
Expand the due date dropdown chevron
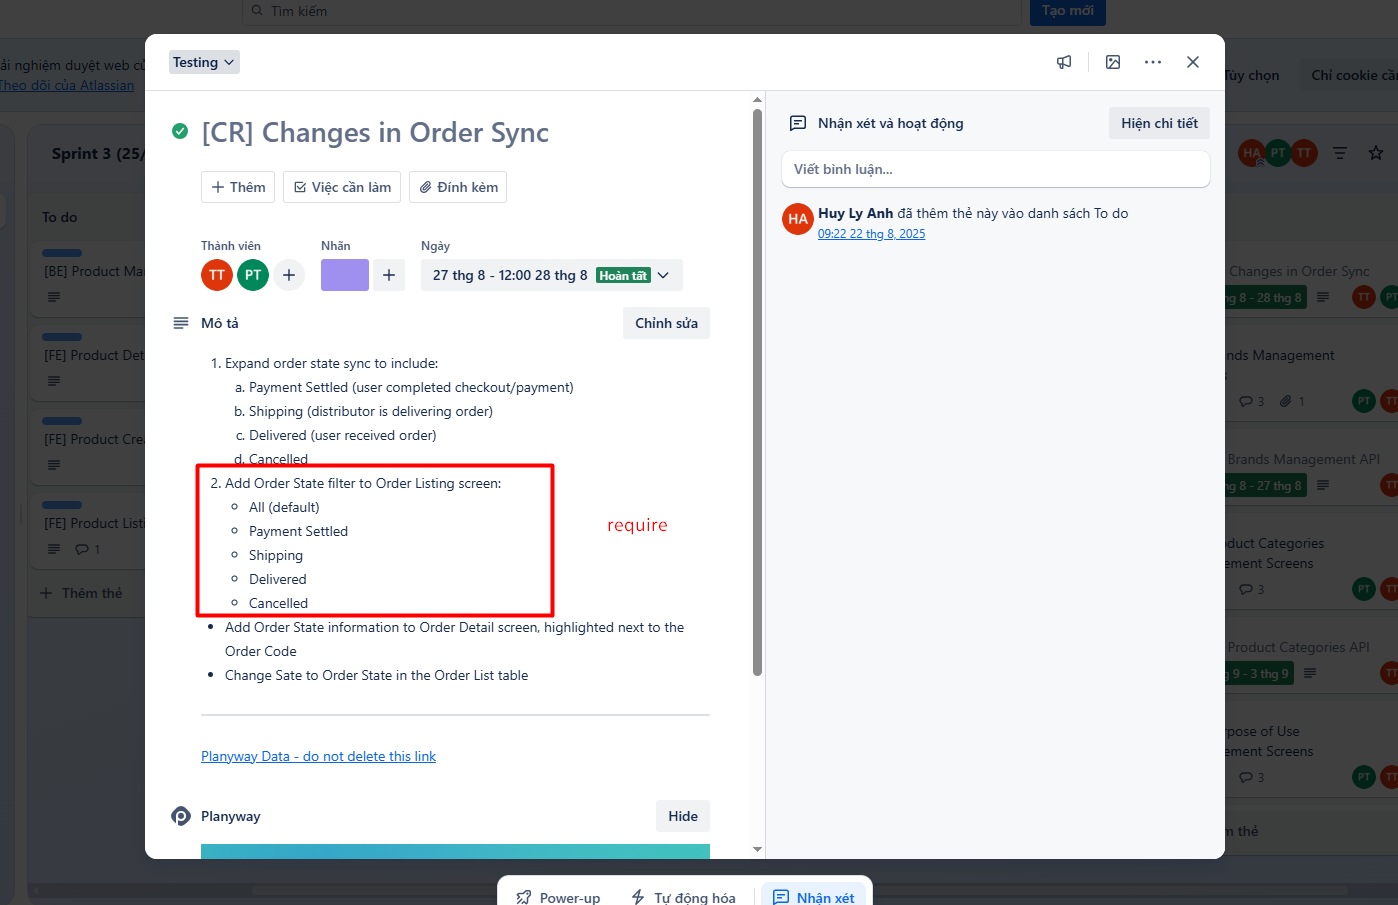pyautogui.click(x=664, y=275)
